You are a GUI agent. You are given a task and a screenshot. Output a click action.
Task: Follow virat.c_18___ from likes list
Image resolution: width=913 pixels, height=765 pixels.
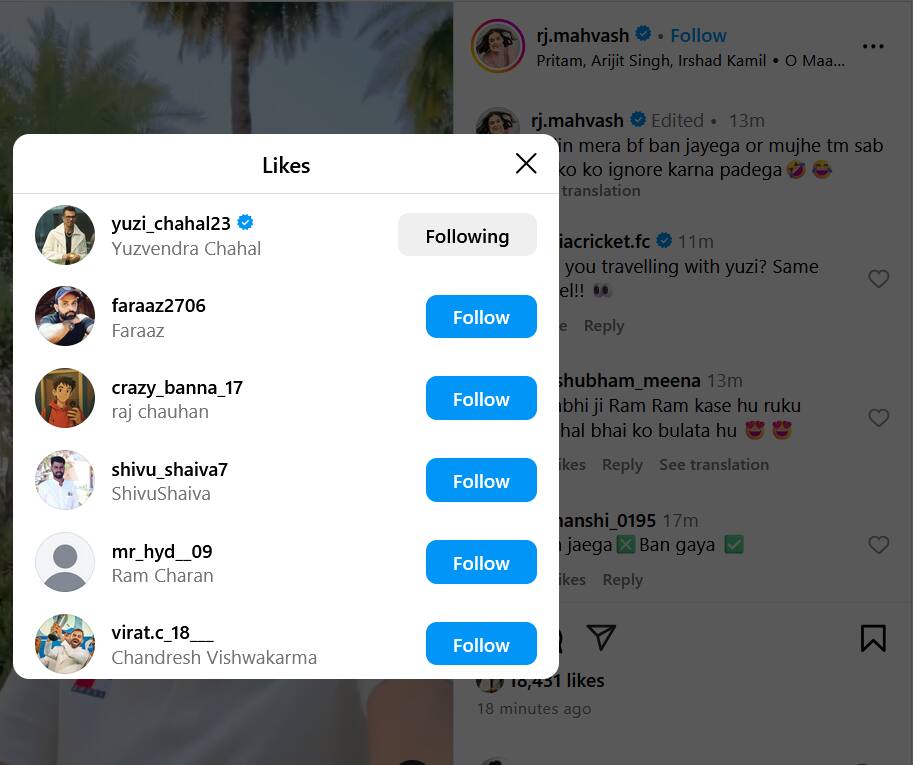pyautogui.click(x=481, y=645)
